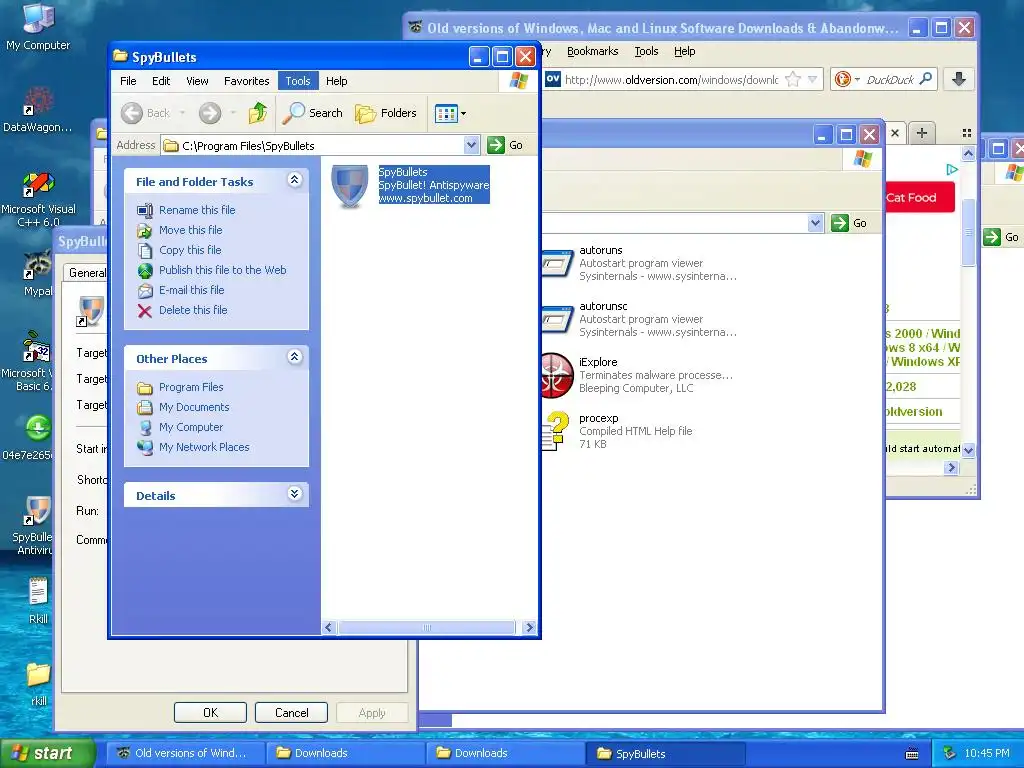Image resolution: width=1024 pixels, height=768 pixels.
Task: Go to My Documents in Other Places
Action: coord(194,407)
